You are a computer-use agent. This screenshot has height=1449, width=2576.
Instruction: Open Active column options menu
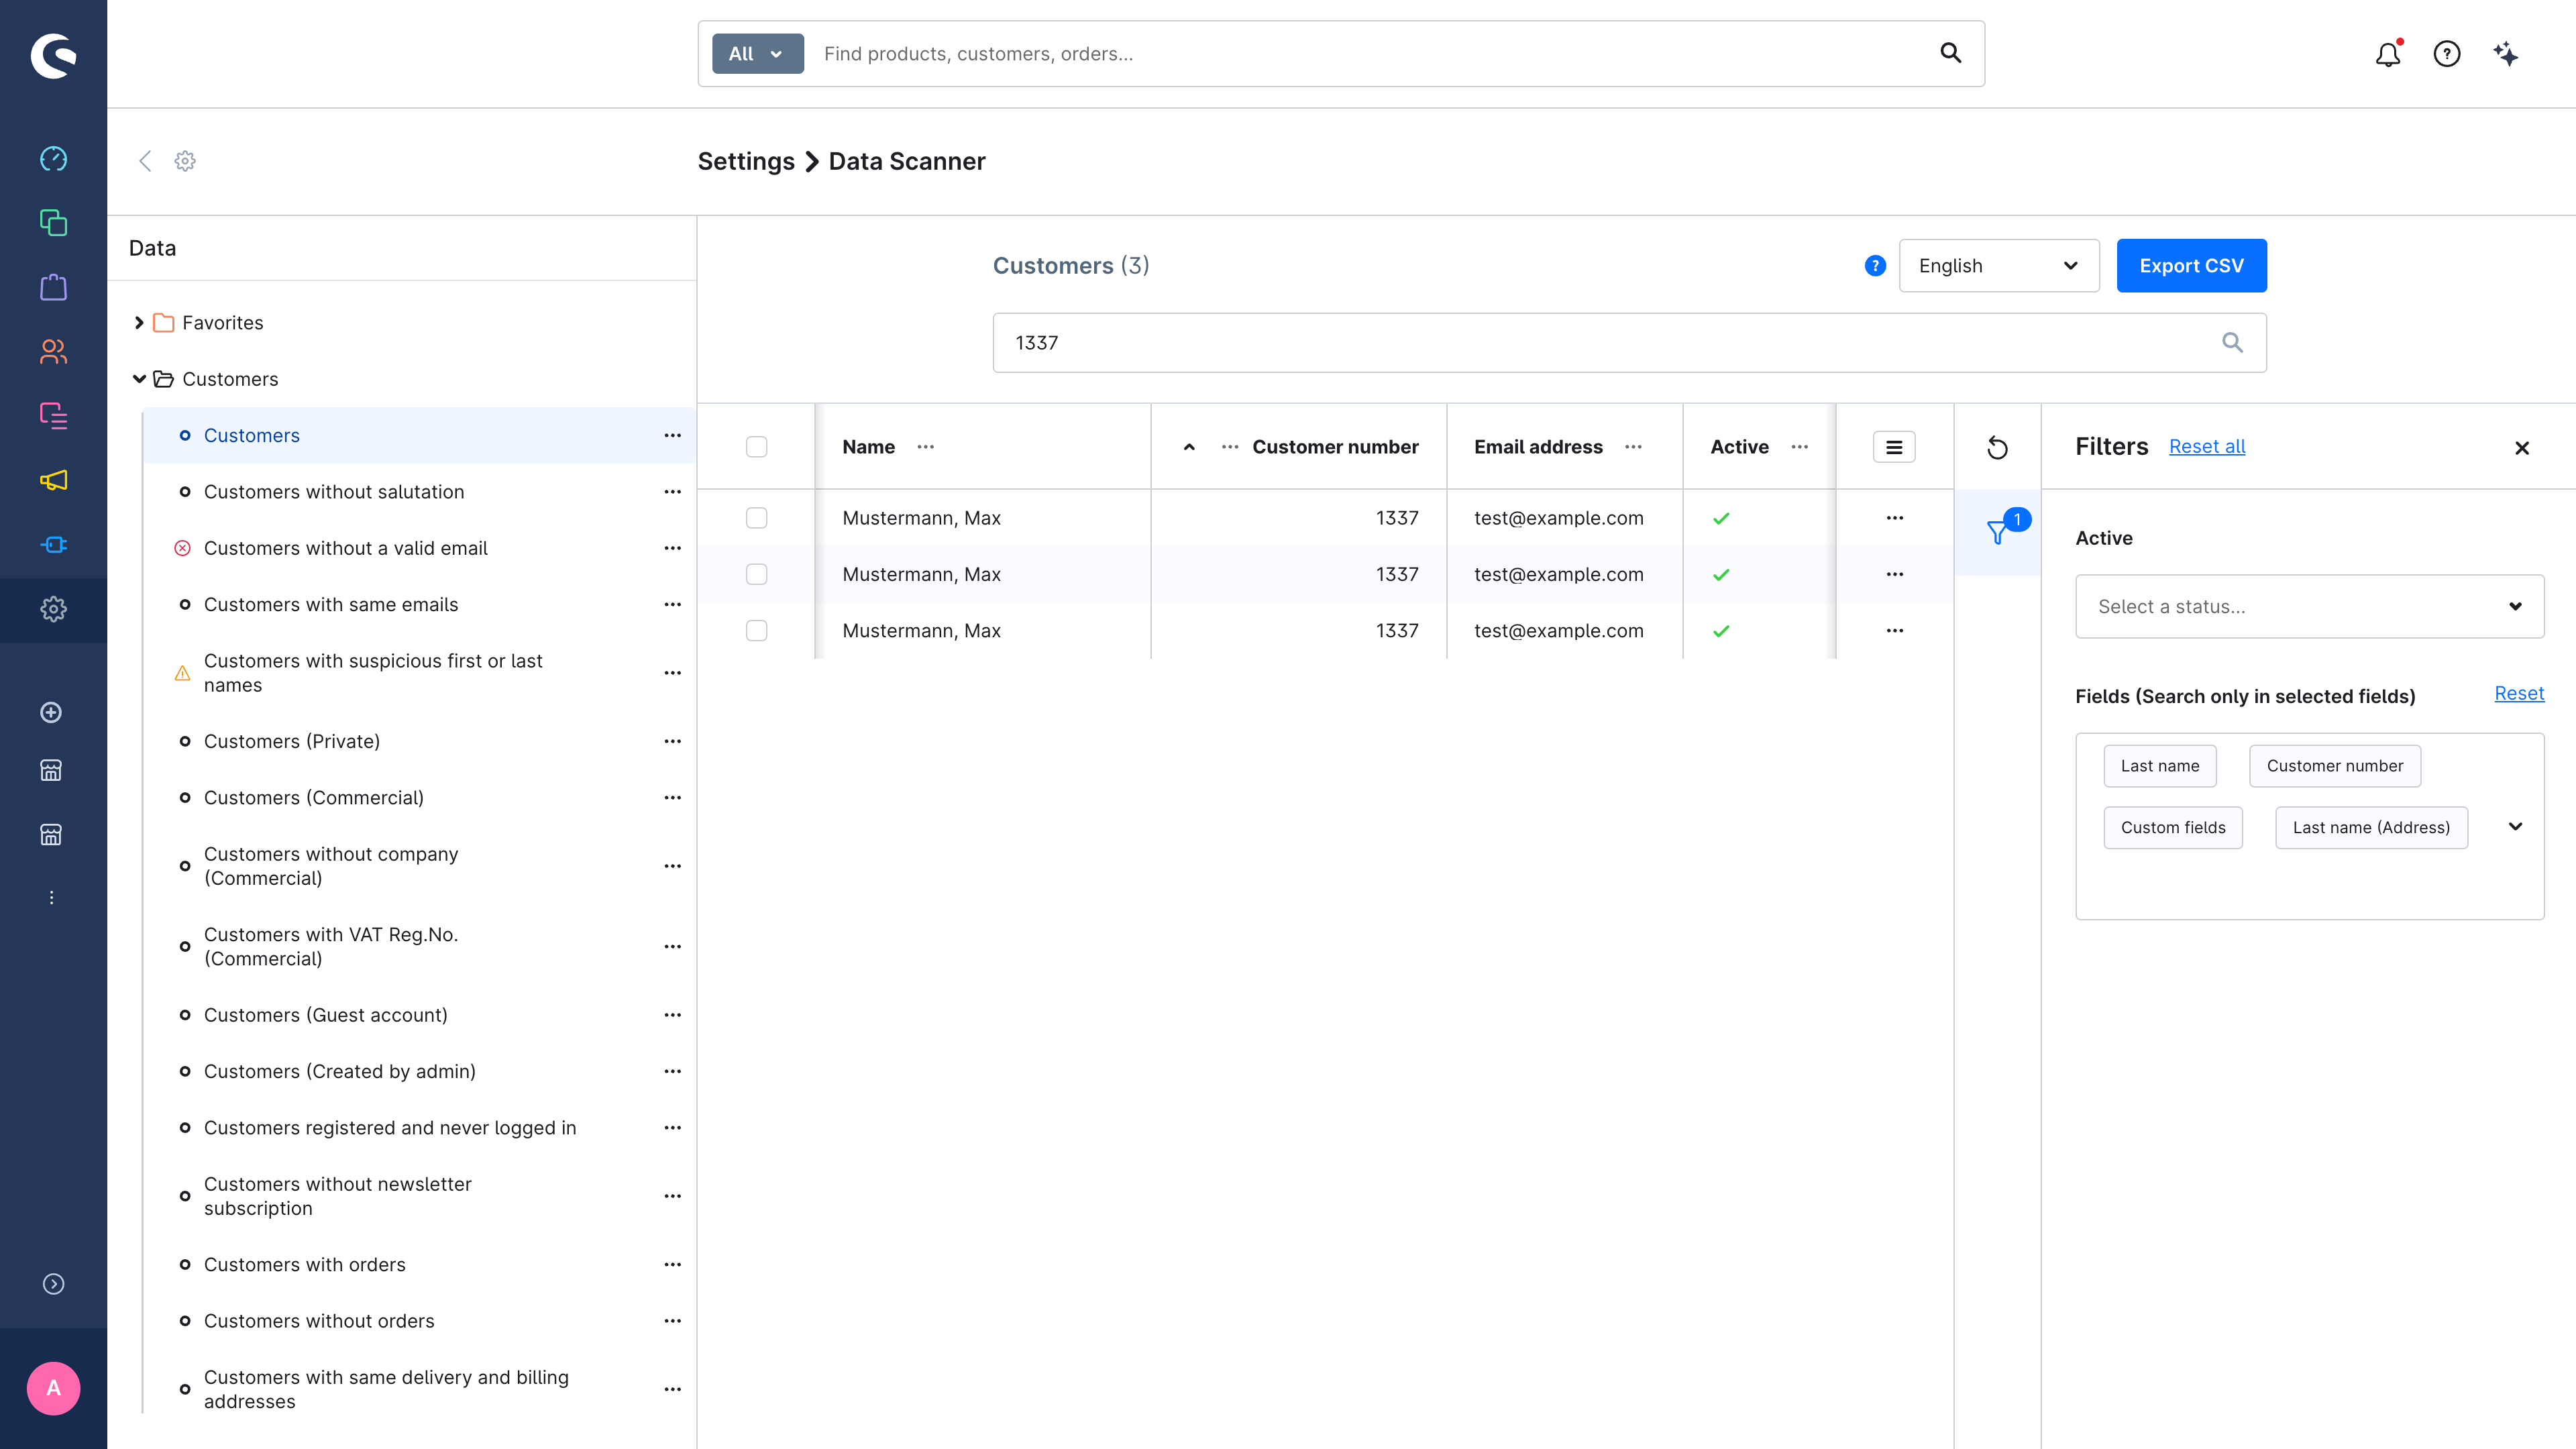[x=1799, y=447]
